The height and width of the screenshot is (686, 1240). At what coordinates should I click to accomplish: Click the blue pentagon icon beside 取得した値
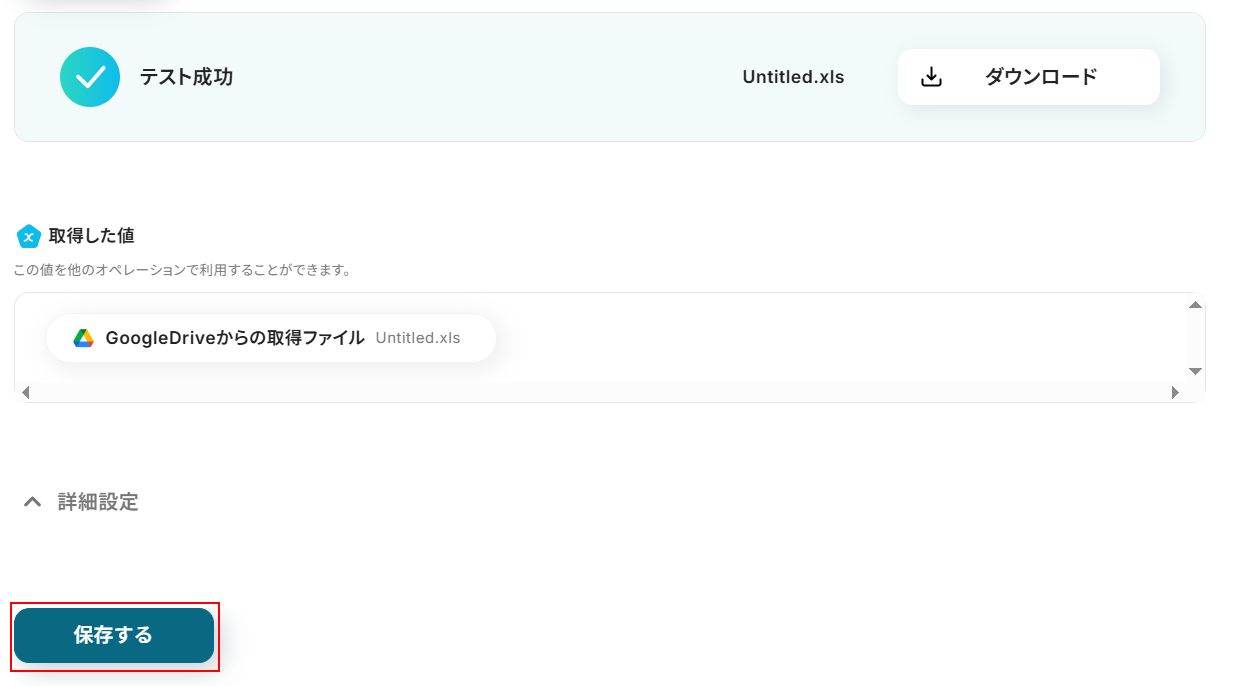(29, 236)
